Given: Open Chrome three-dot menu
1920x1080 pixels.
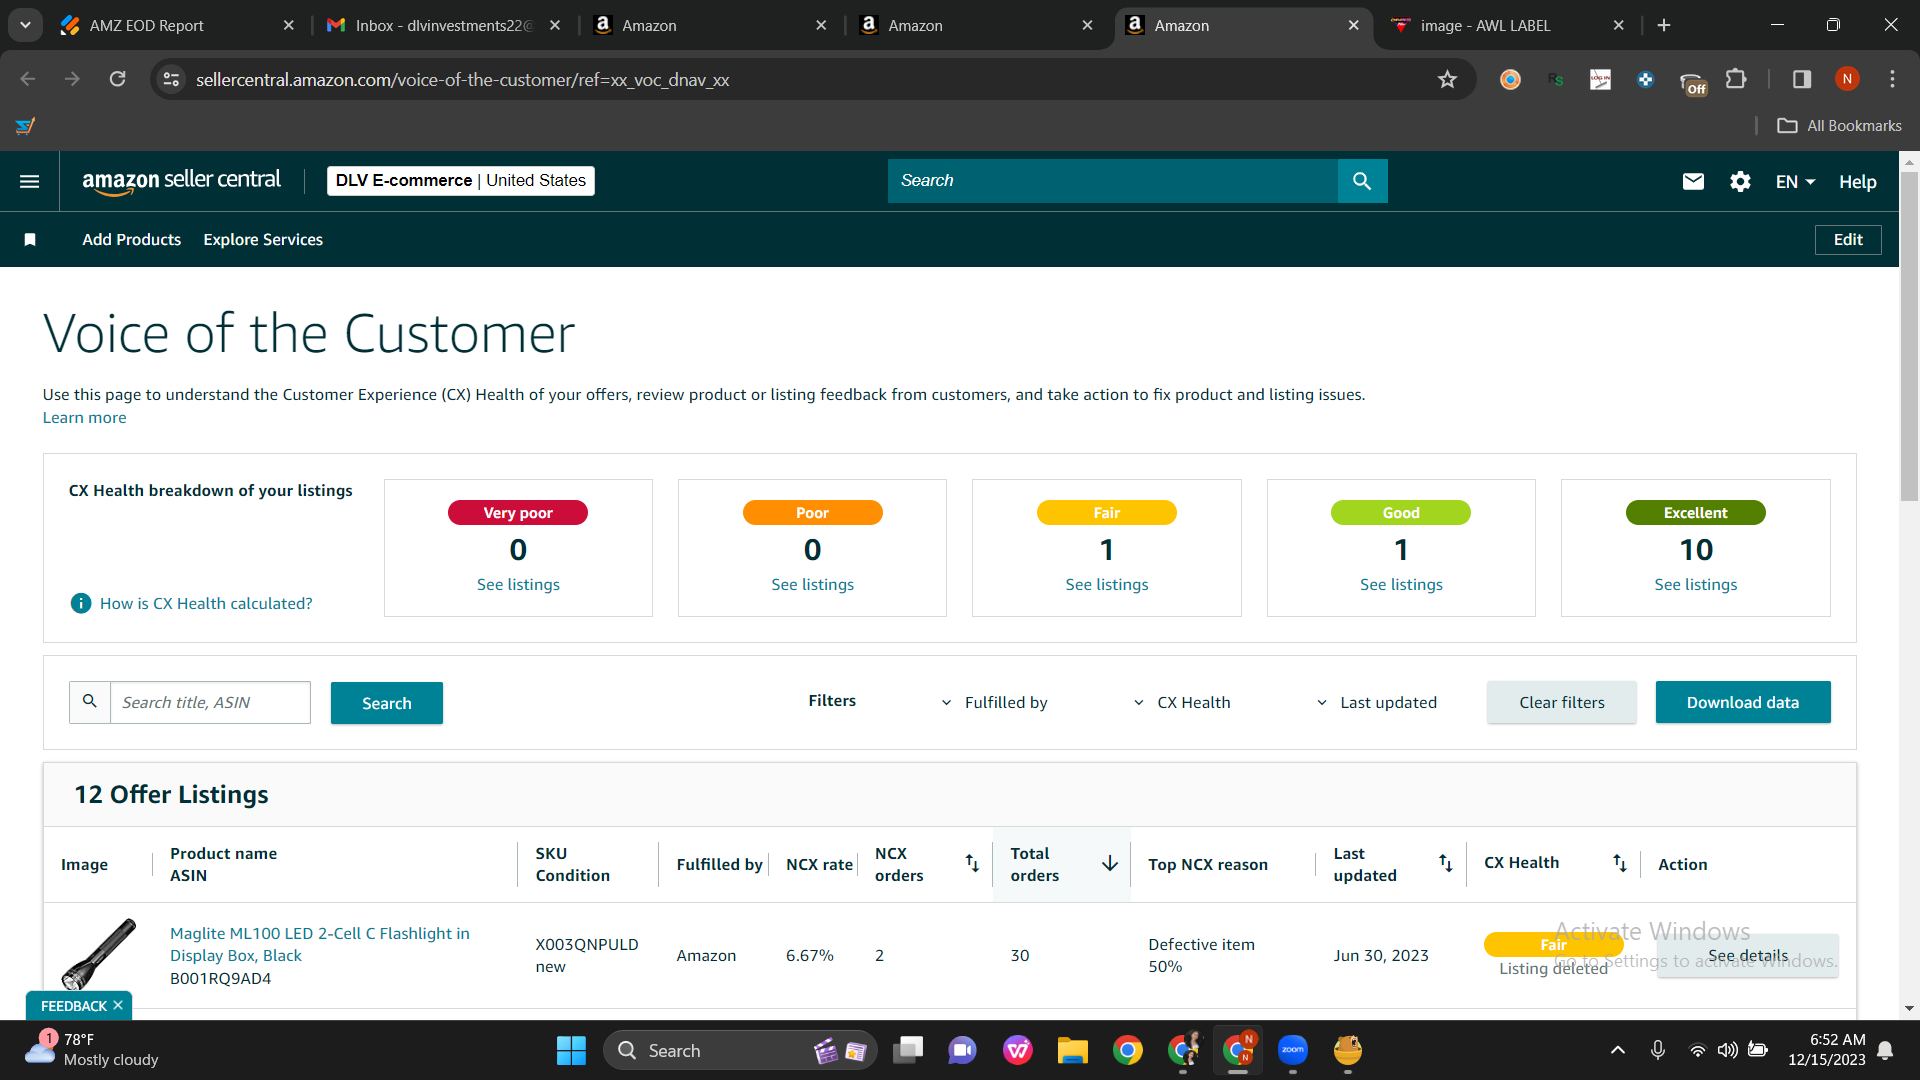Looking at the screenshot, I should pyautogui.click(x=1892, y=79).
